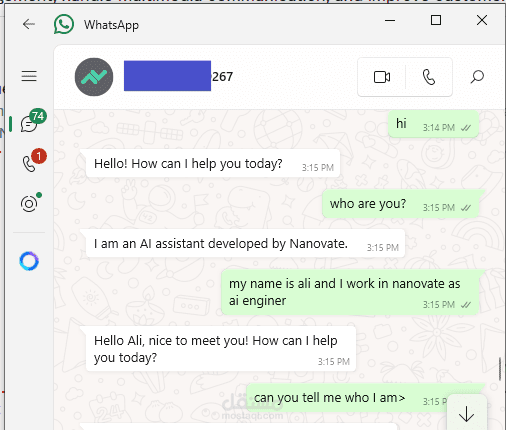Click the WhatsApp logo in the title bar
506x430 pixels.
pyautogui.click(x=64, y=24)
